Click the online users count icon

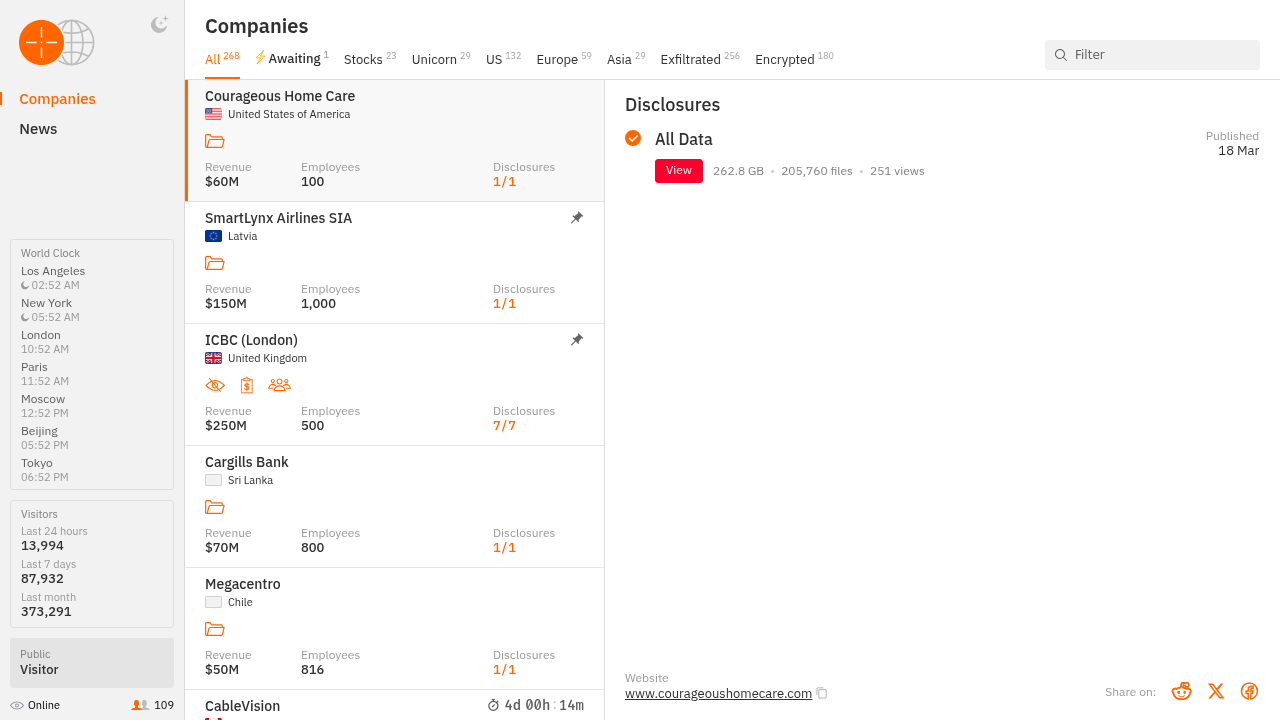[140, 705]
